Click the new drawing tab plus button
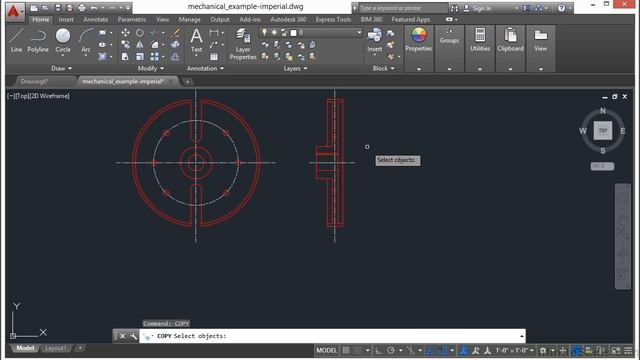Image resolution: width=640 pixels, height=360 pixels. 187,82
